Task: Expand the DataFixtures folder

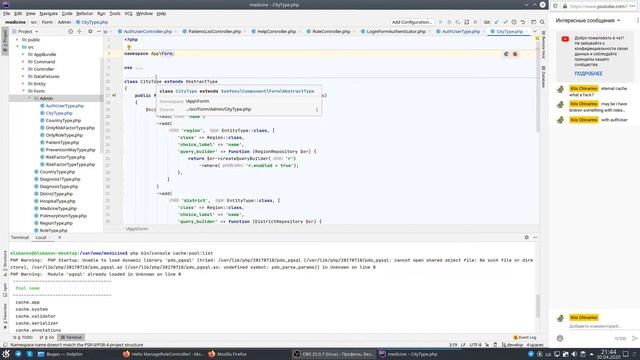Action: pos(23,76)
